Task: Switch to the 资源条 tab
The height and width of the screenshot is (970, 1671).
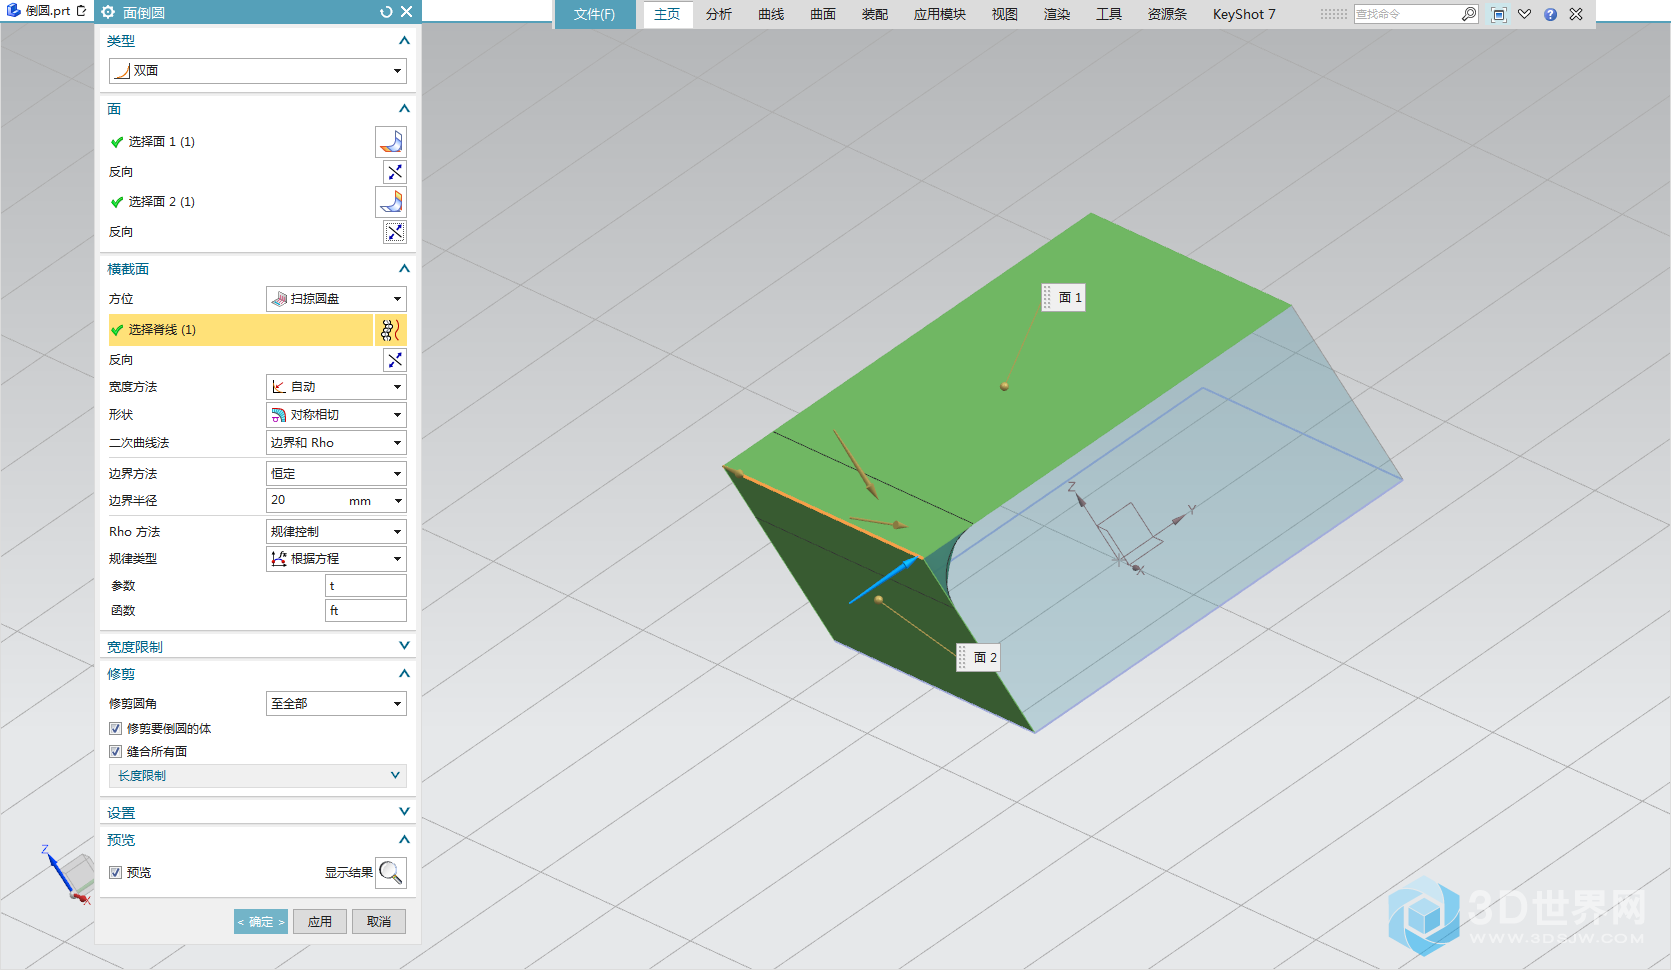Action: [x=1167, y=14]
